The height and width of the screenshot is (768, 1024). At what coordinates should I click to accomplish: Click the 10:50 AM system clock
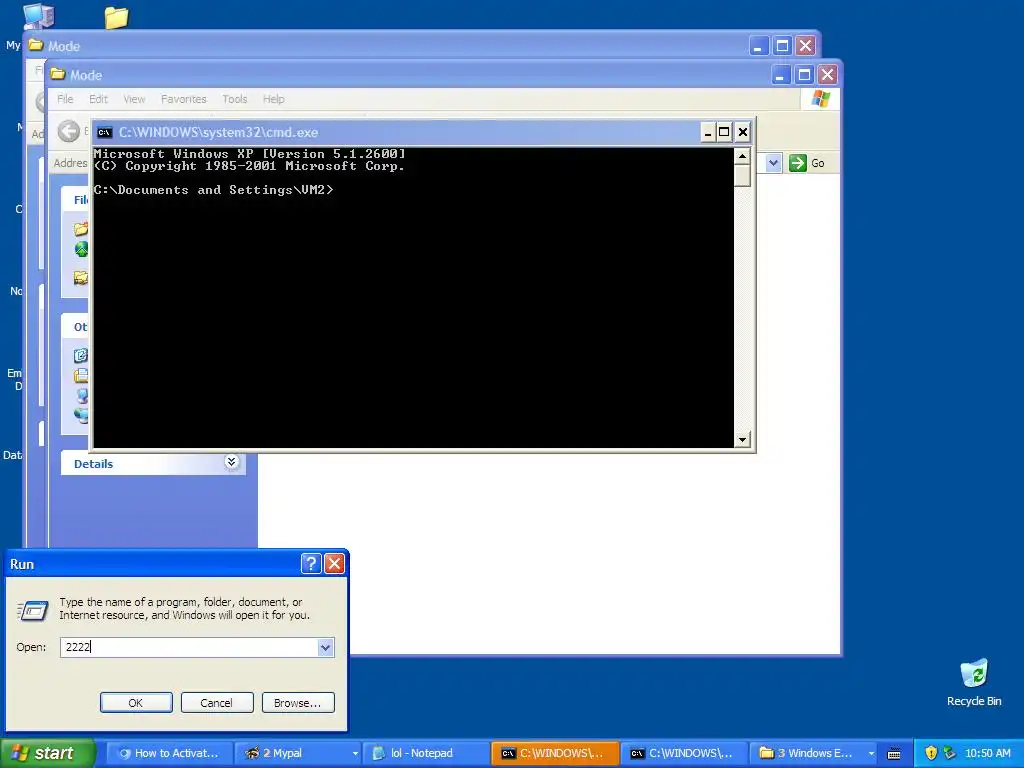point(987,753)
